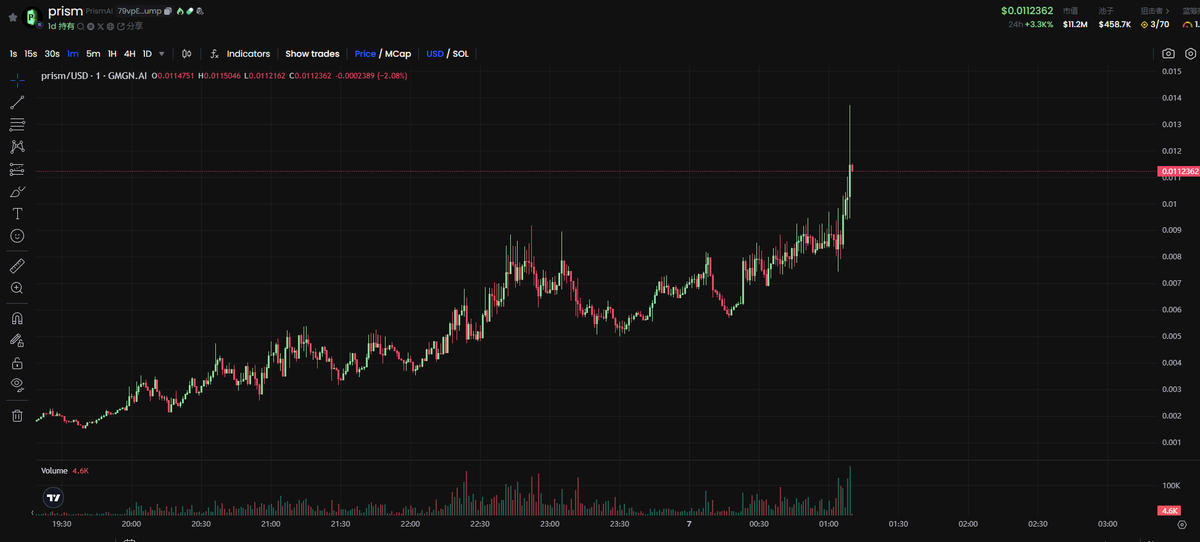Open the forecasting and measurement tools
The height and width of the screenshot is (542, 1200).
click(17, 169)
